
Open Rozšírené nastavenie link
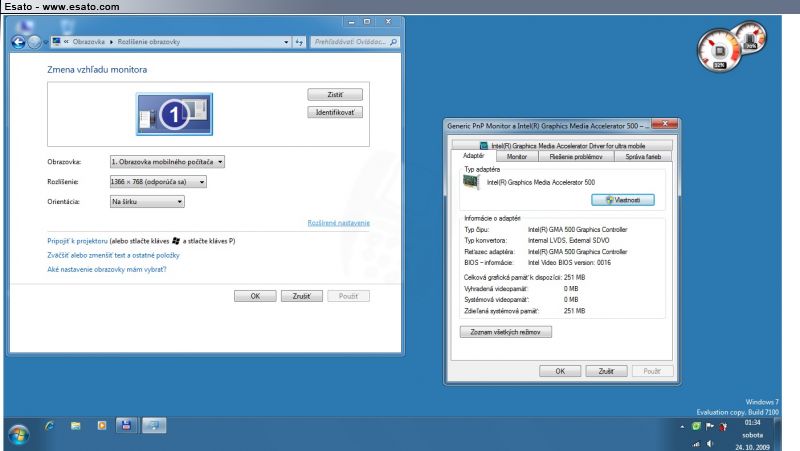[338, 223]
